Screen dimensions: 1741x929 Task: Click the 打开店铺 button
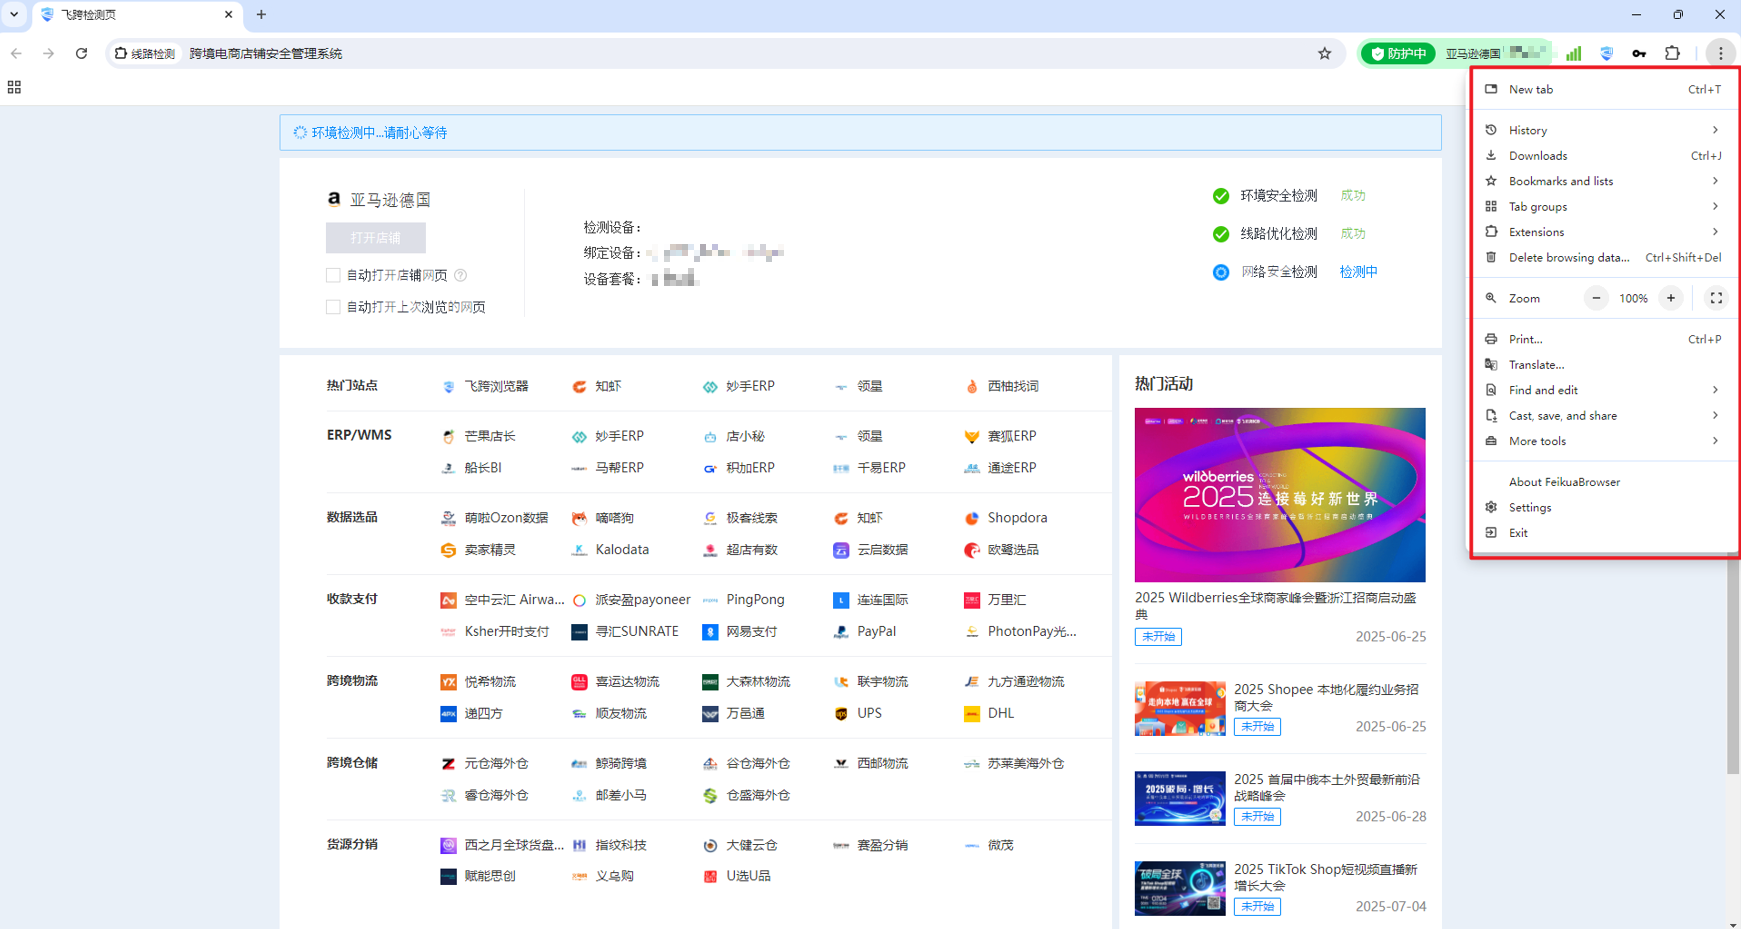pos(376,238)
